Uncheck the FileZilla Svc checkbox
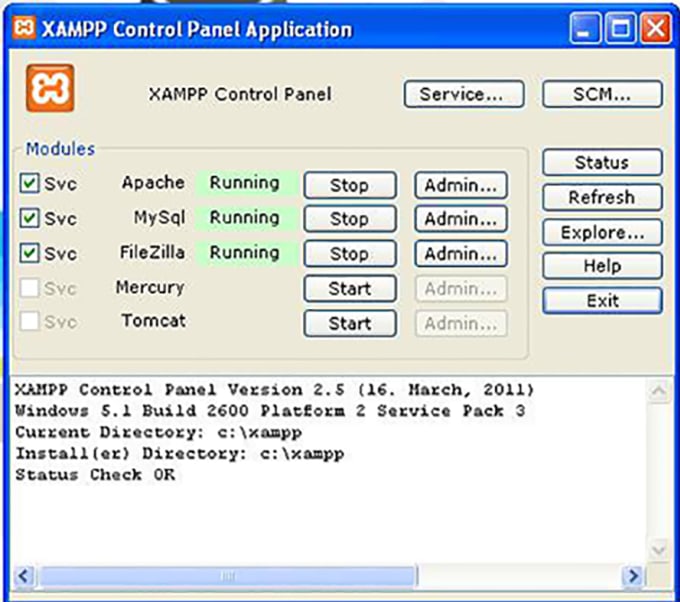The image size is (680, 602). (29, 253)
